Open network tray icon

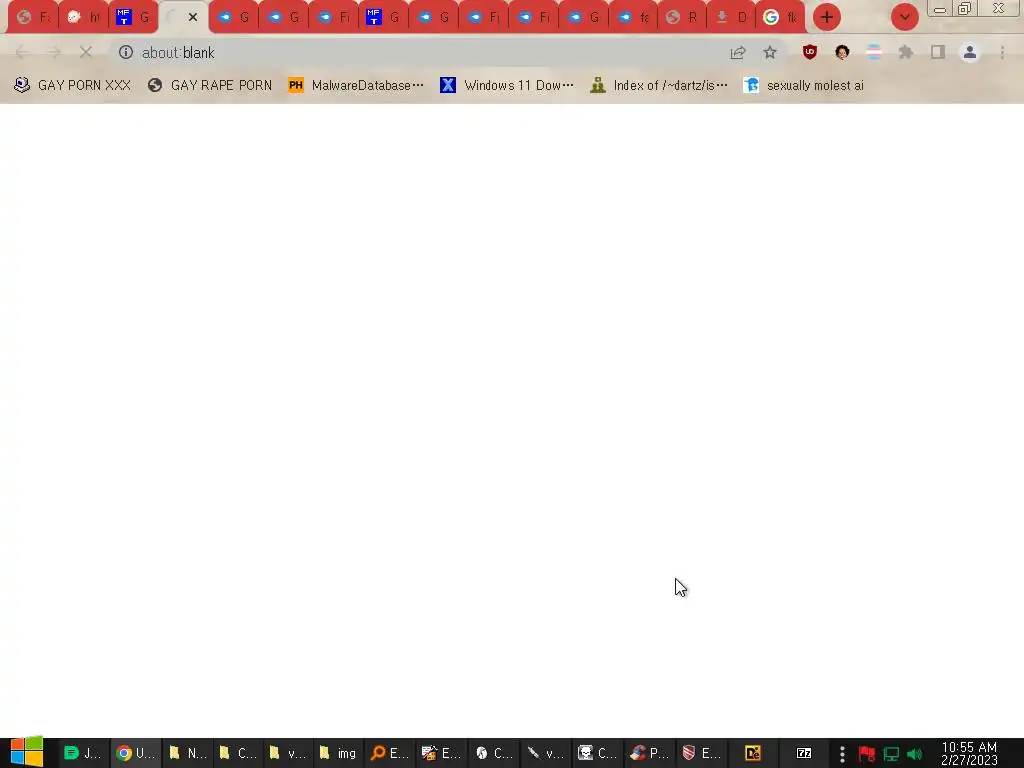tap(891, 754)
